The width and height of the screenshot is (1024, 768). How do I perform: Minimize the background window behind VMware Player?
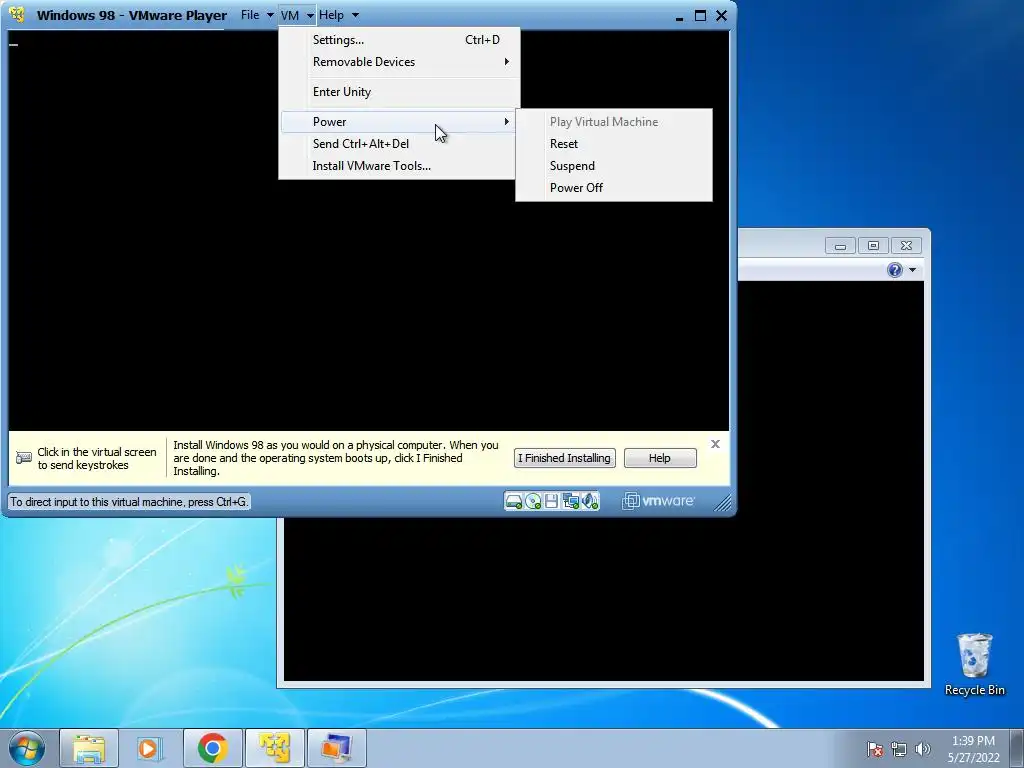click(840, 246)
